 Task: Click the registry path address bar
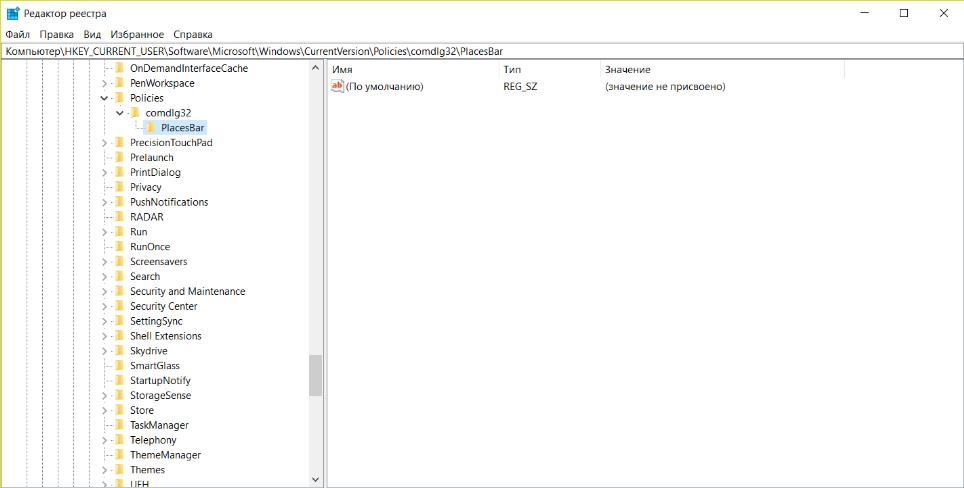[x=482, y=52]
